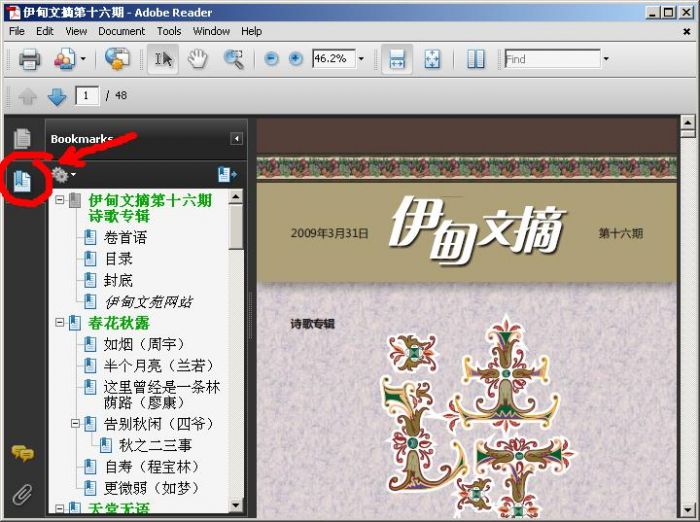
Task: Open the View menu
Action: pos(76,31)
